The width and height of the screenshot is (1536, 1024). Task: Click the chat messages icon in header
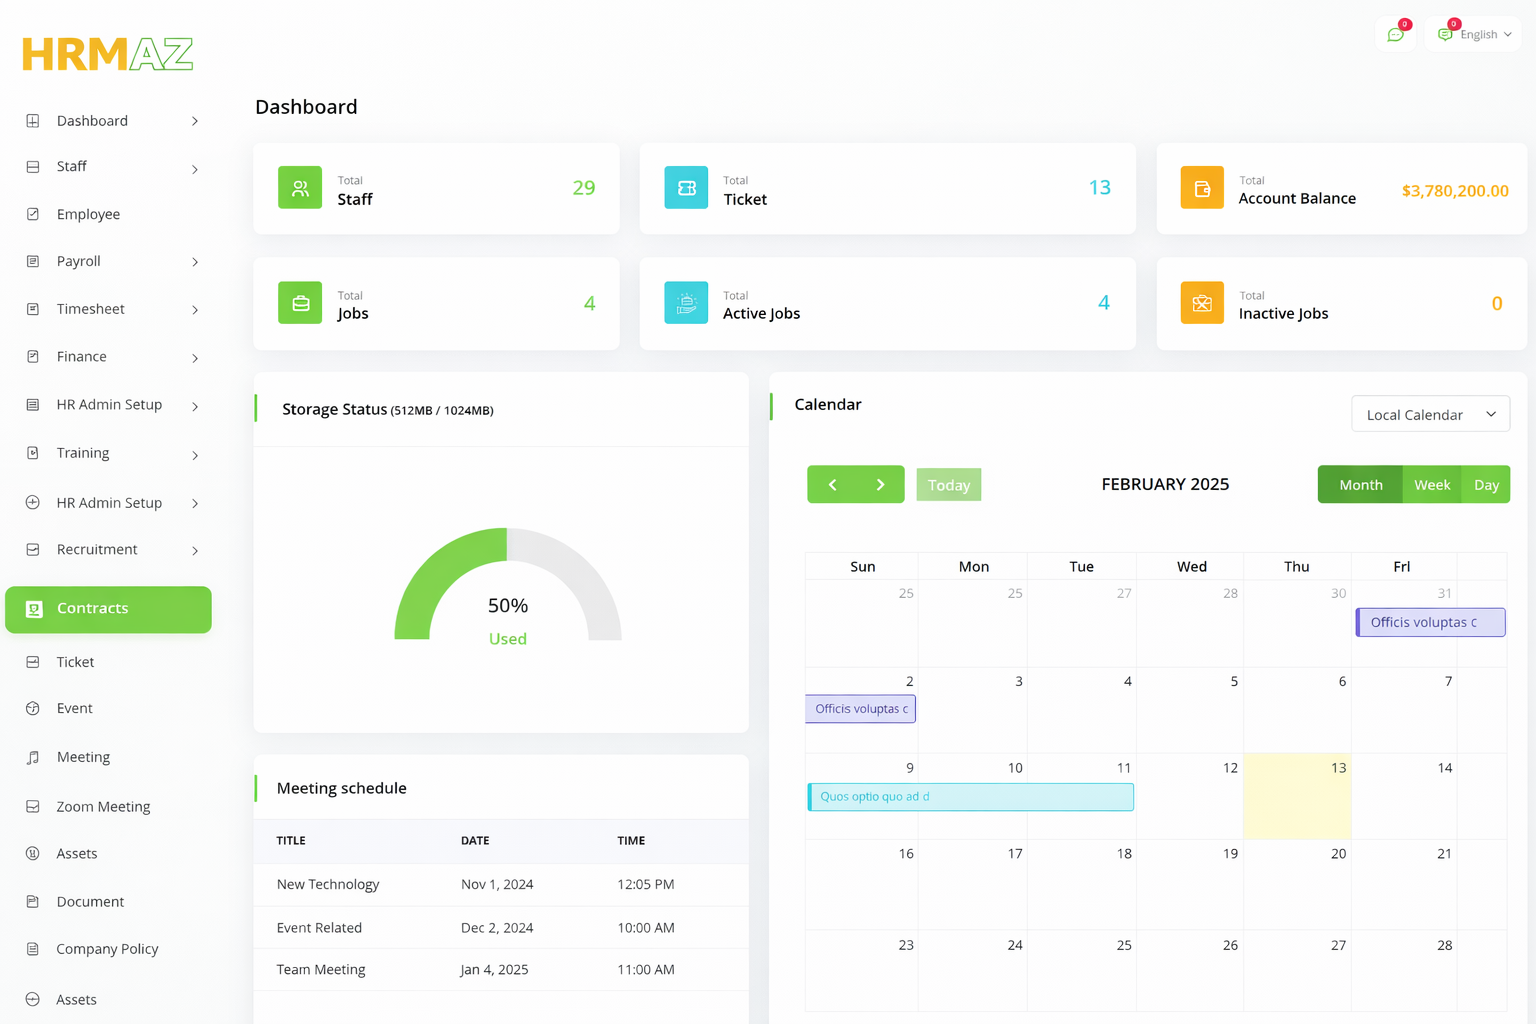(x=1395, y=35)
